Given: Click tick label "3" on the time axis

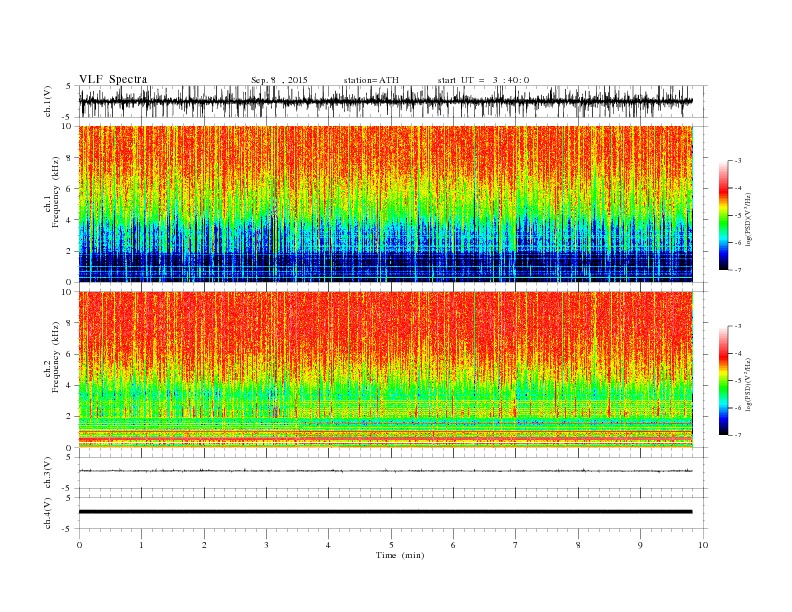Looking at the screenshot, I should [x=266, y=545].
